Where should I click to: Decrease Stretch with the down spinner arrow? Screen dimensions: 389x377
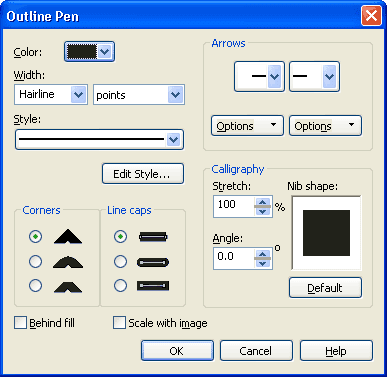click(263, 211)
